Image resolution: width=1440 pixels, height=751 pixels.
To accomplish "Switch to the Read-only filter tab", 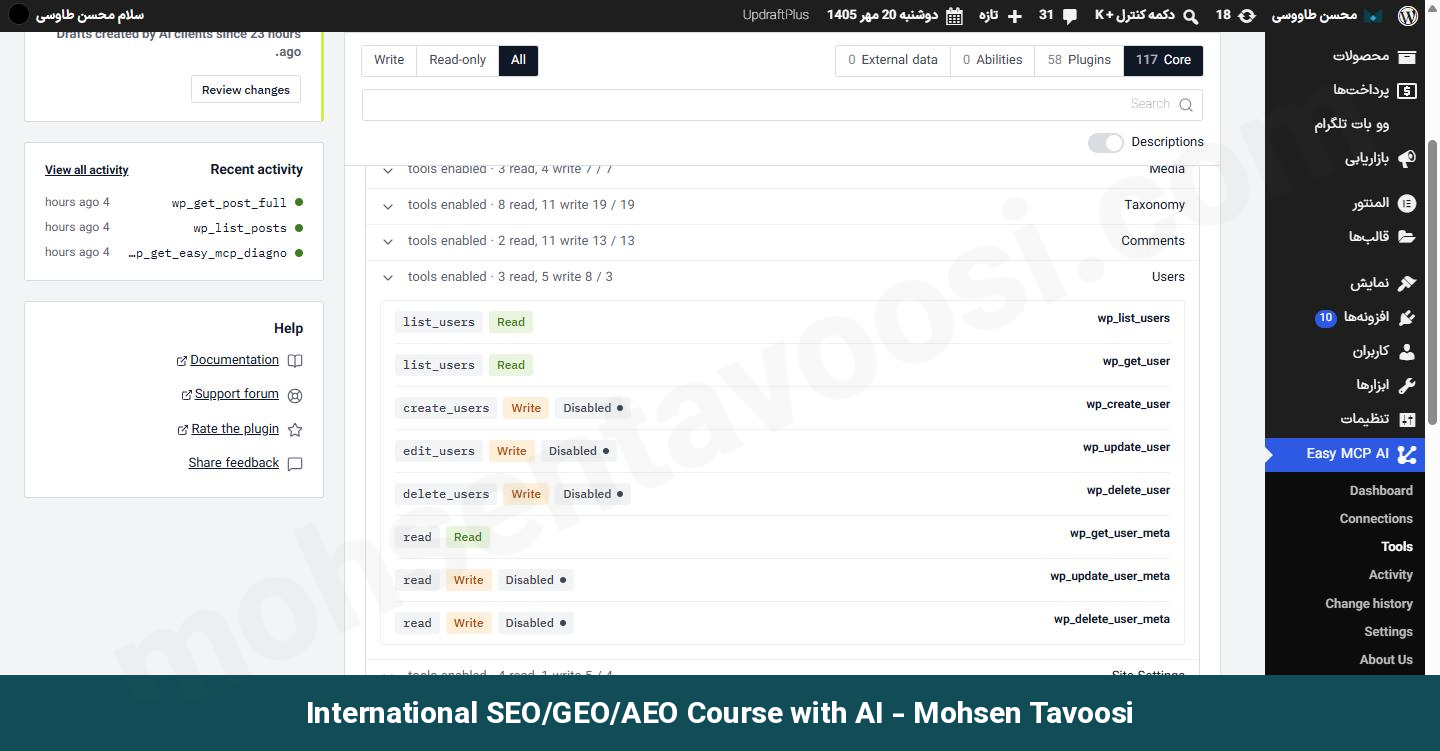I will click(457, 60).
